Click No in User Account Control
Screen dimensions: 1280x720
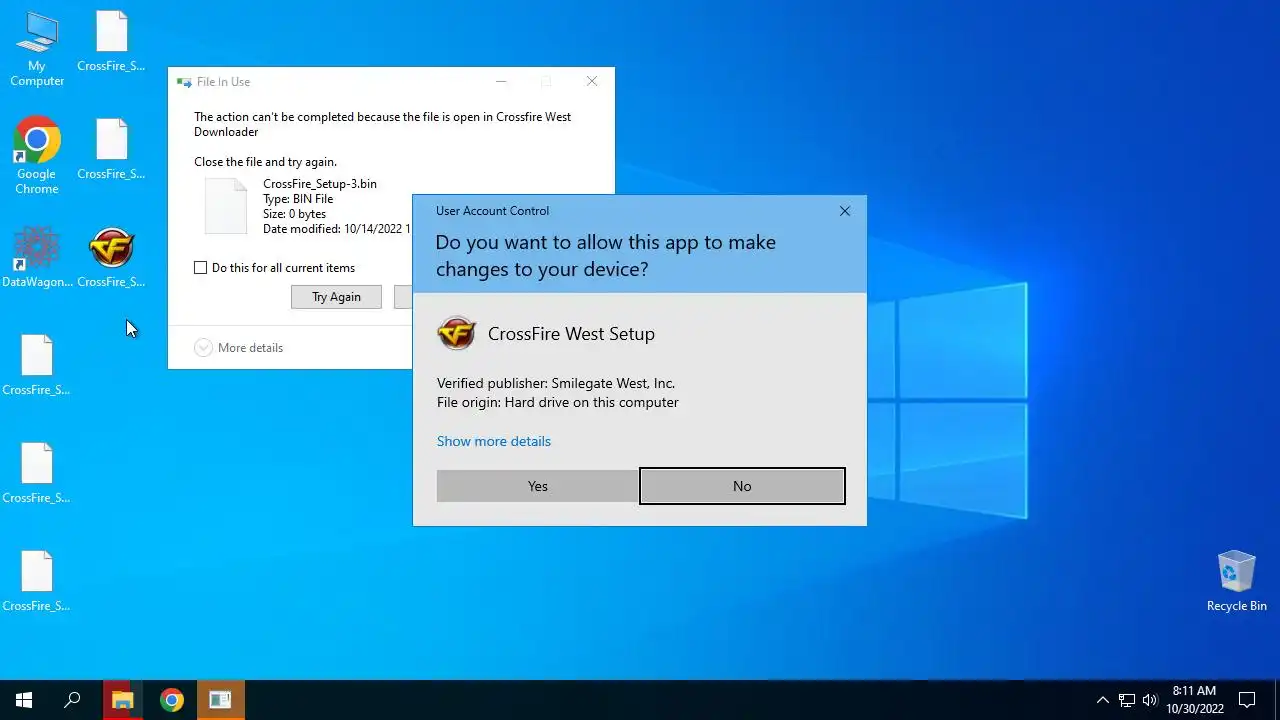[742, 486]
